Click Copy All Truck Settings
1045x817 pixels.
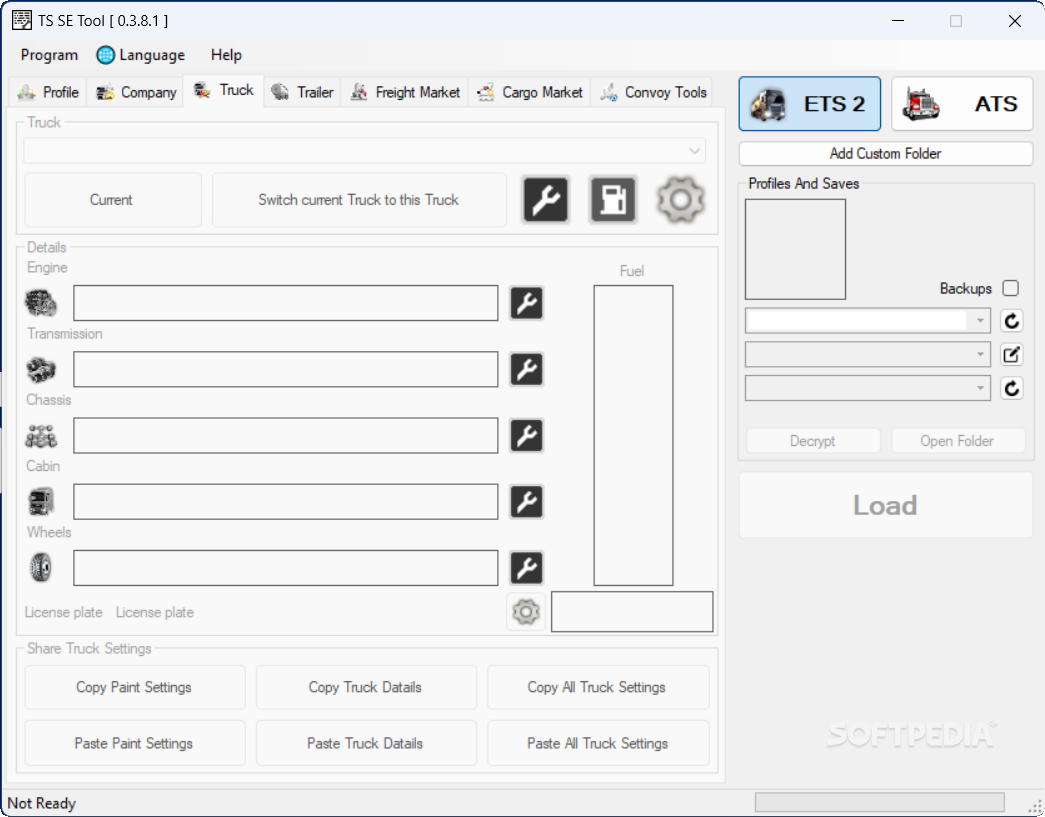pos(598,687)
